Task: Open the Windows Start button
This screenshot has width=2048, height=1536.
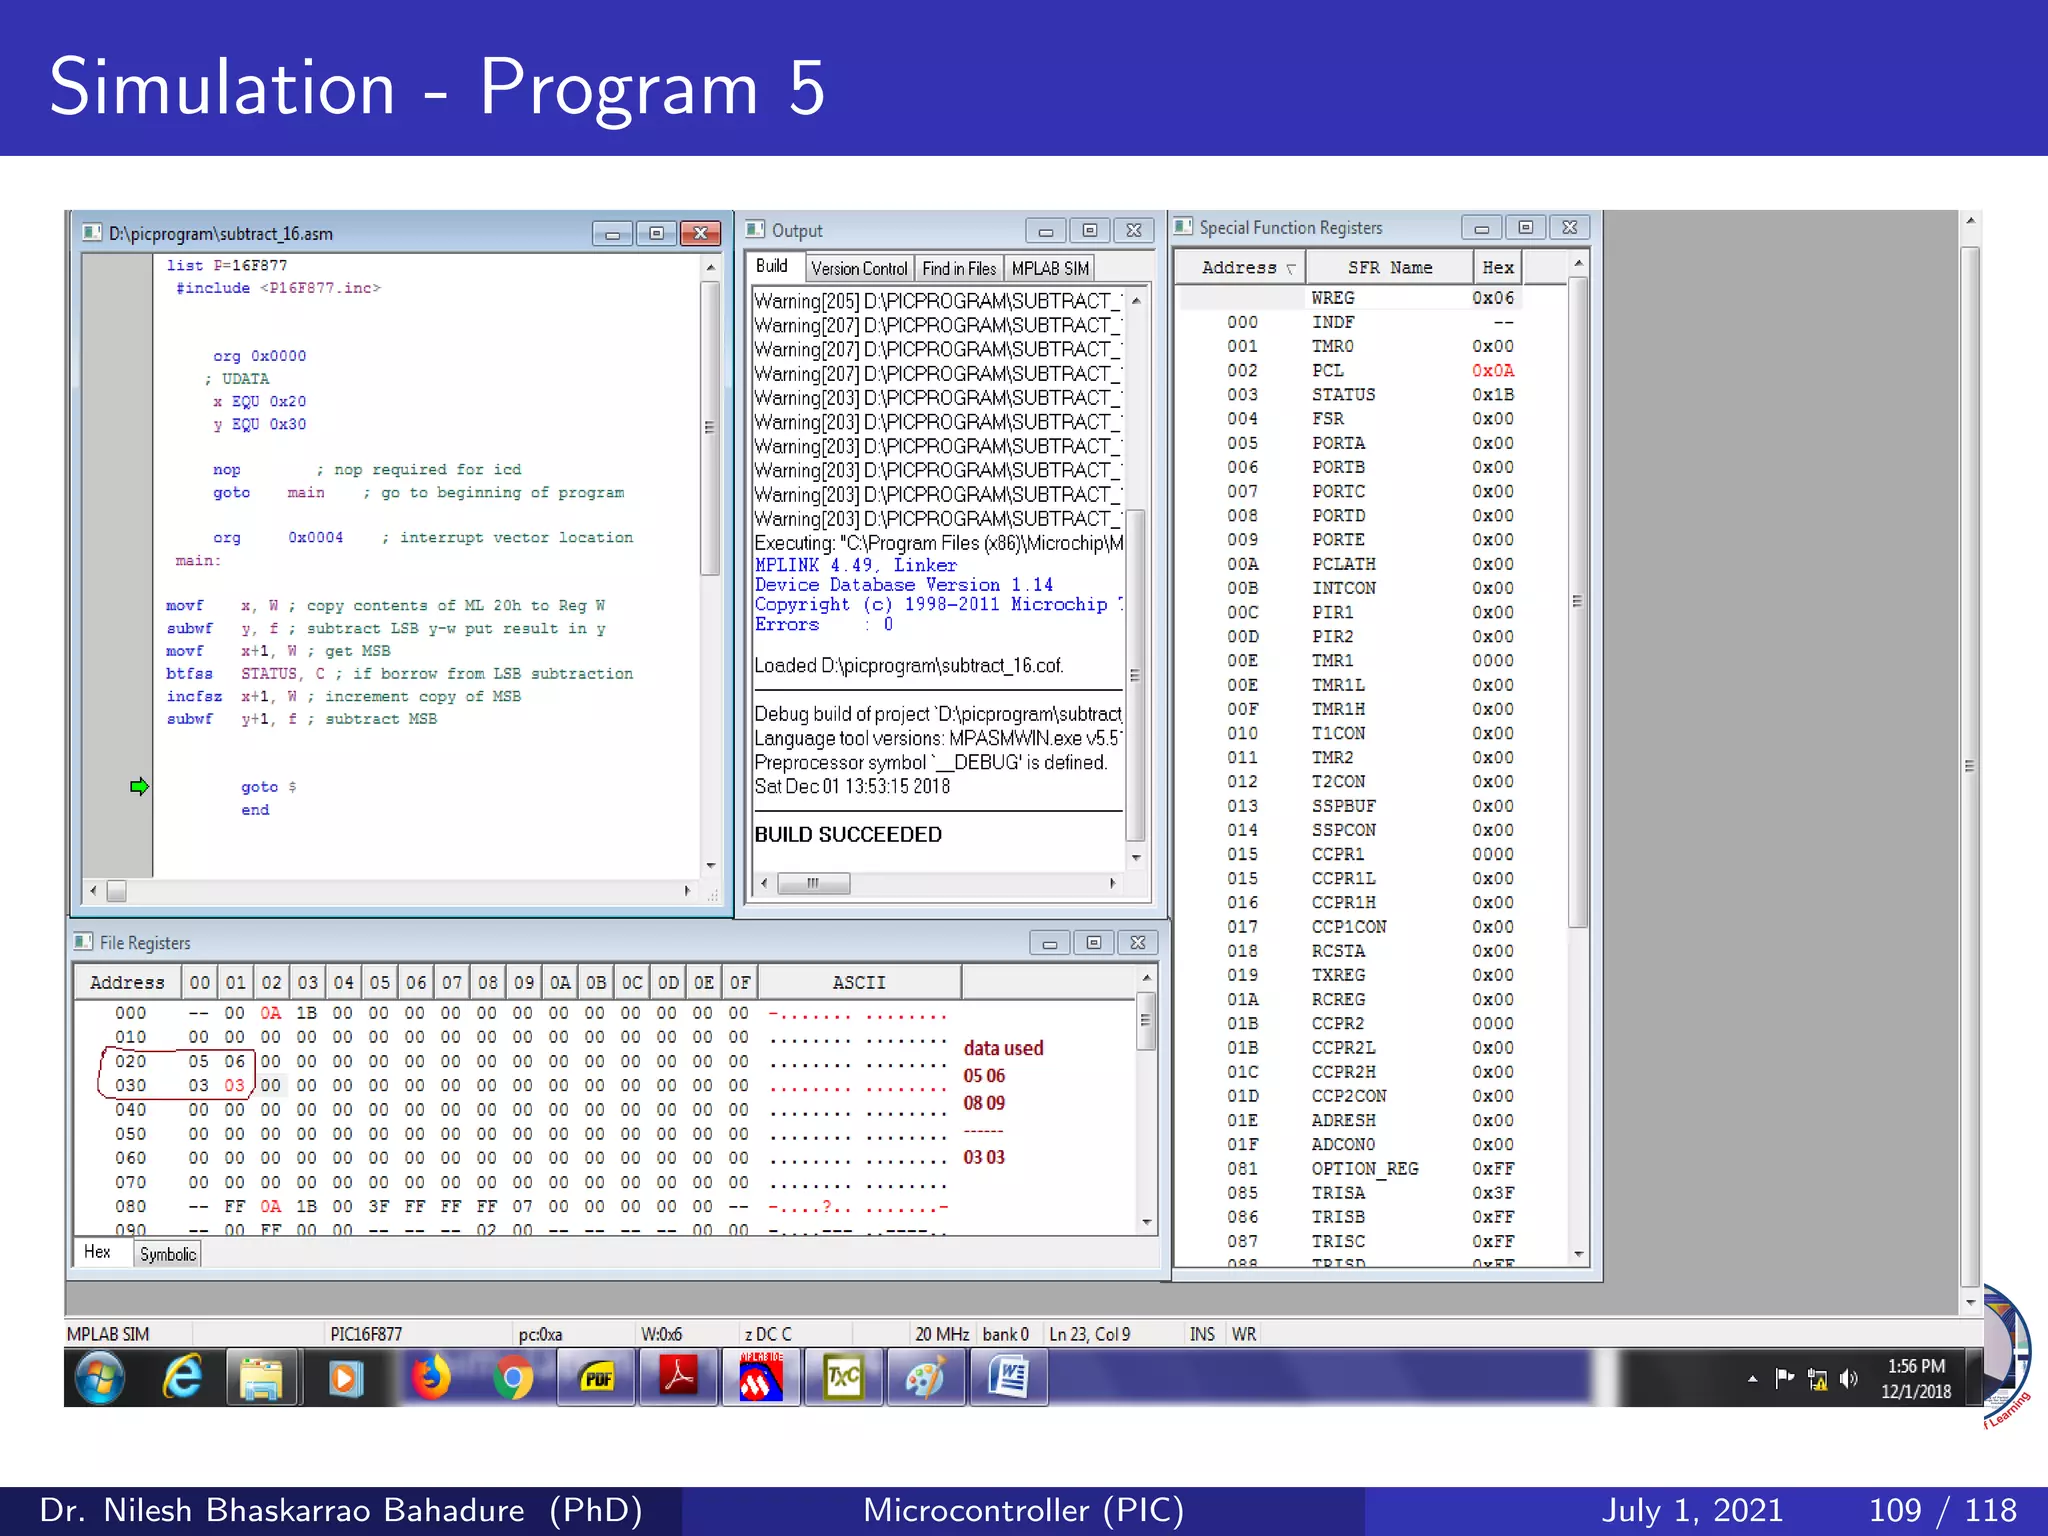Action: click(100, 1378)
